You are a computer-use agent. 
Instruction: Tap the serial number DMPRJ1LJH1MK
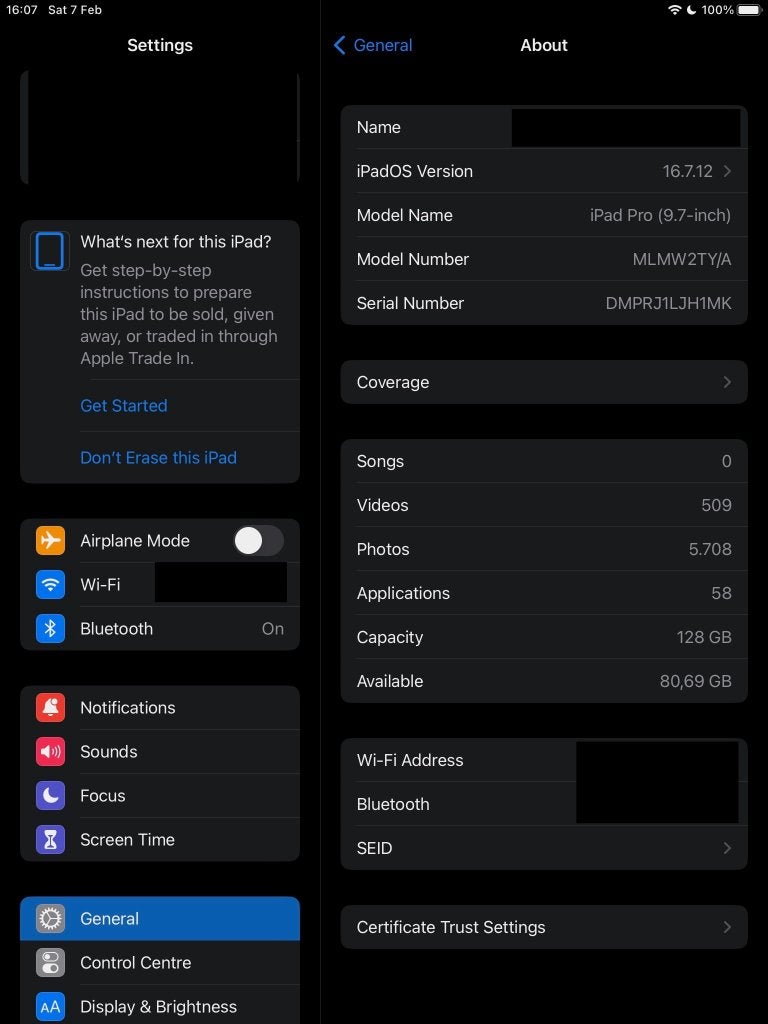pos(668,303)
